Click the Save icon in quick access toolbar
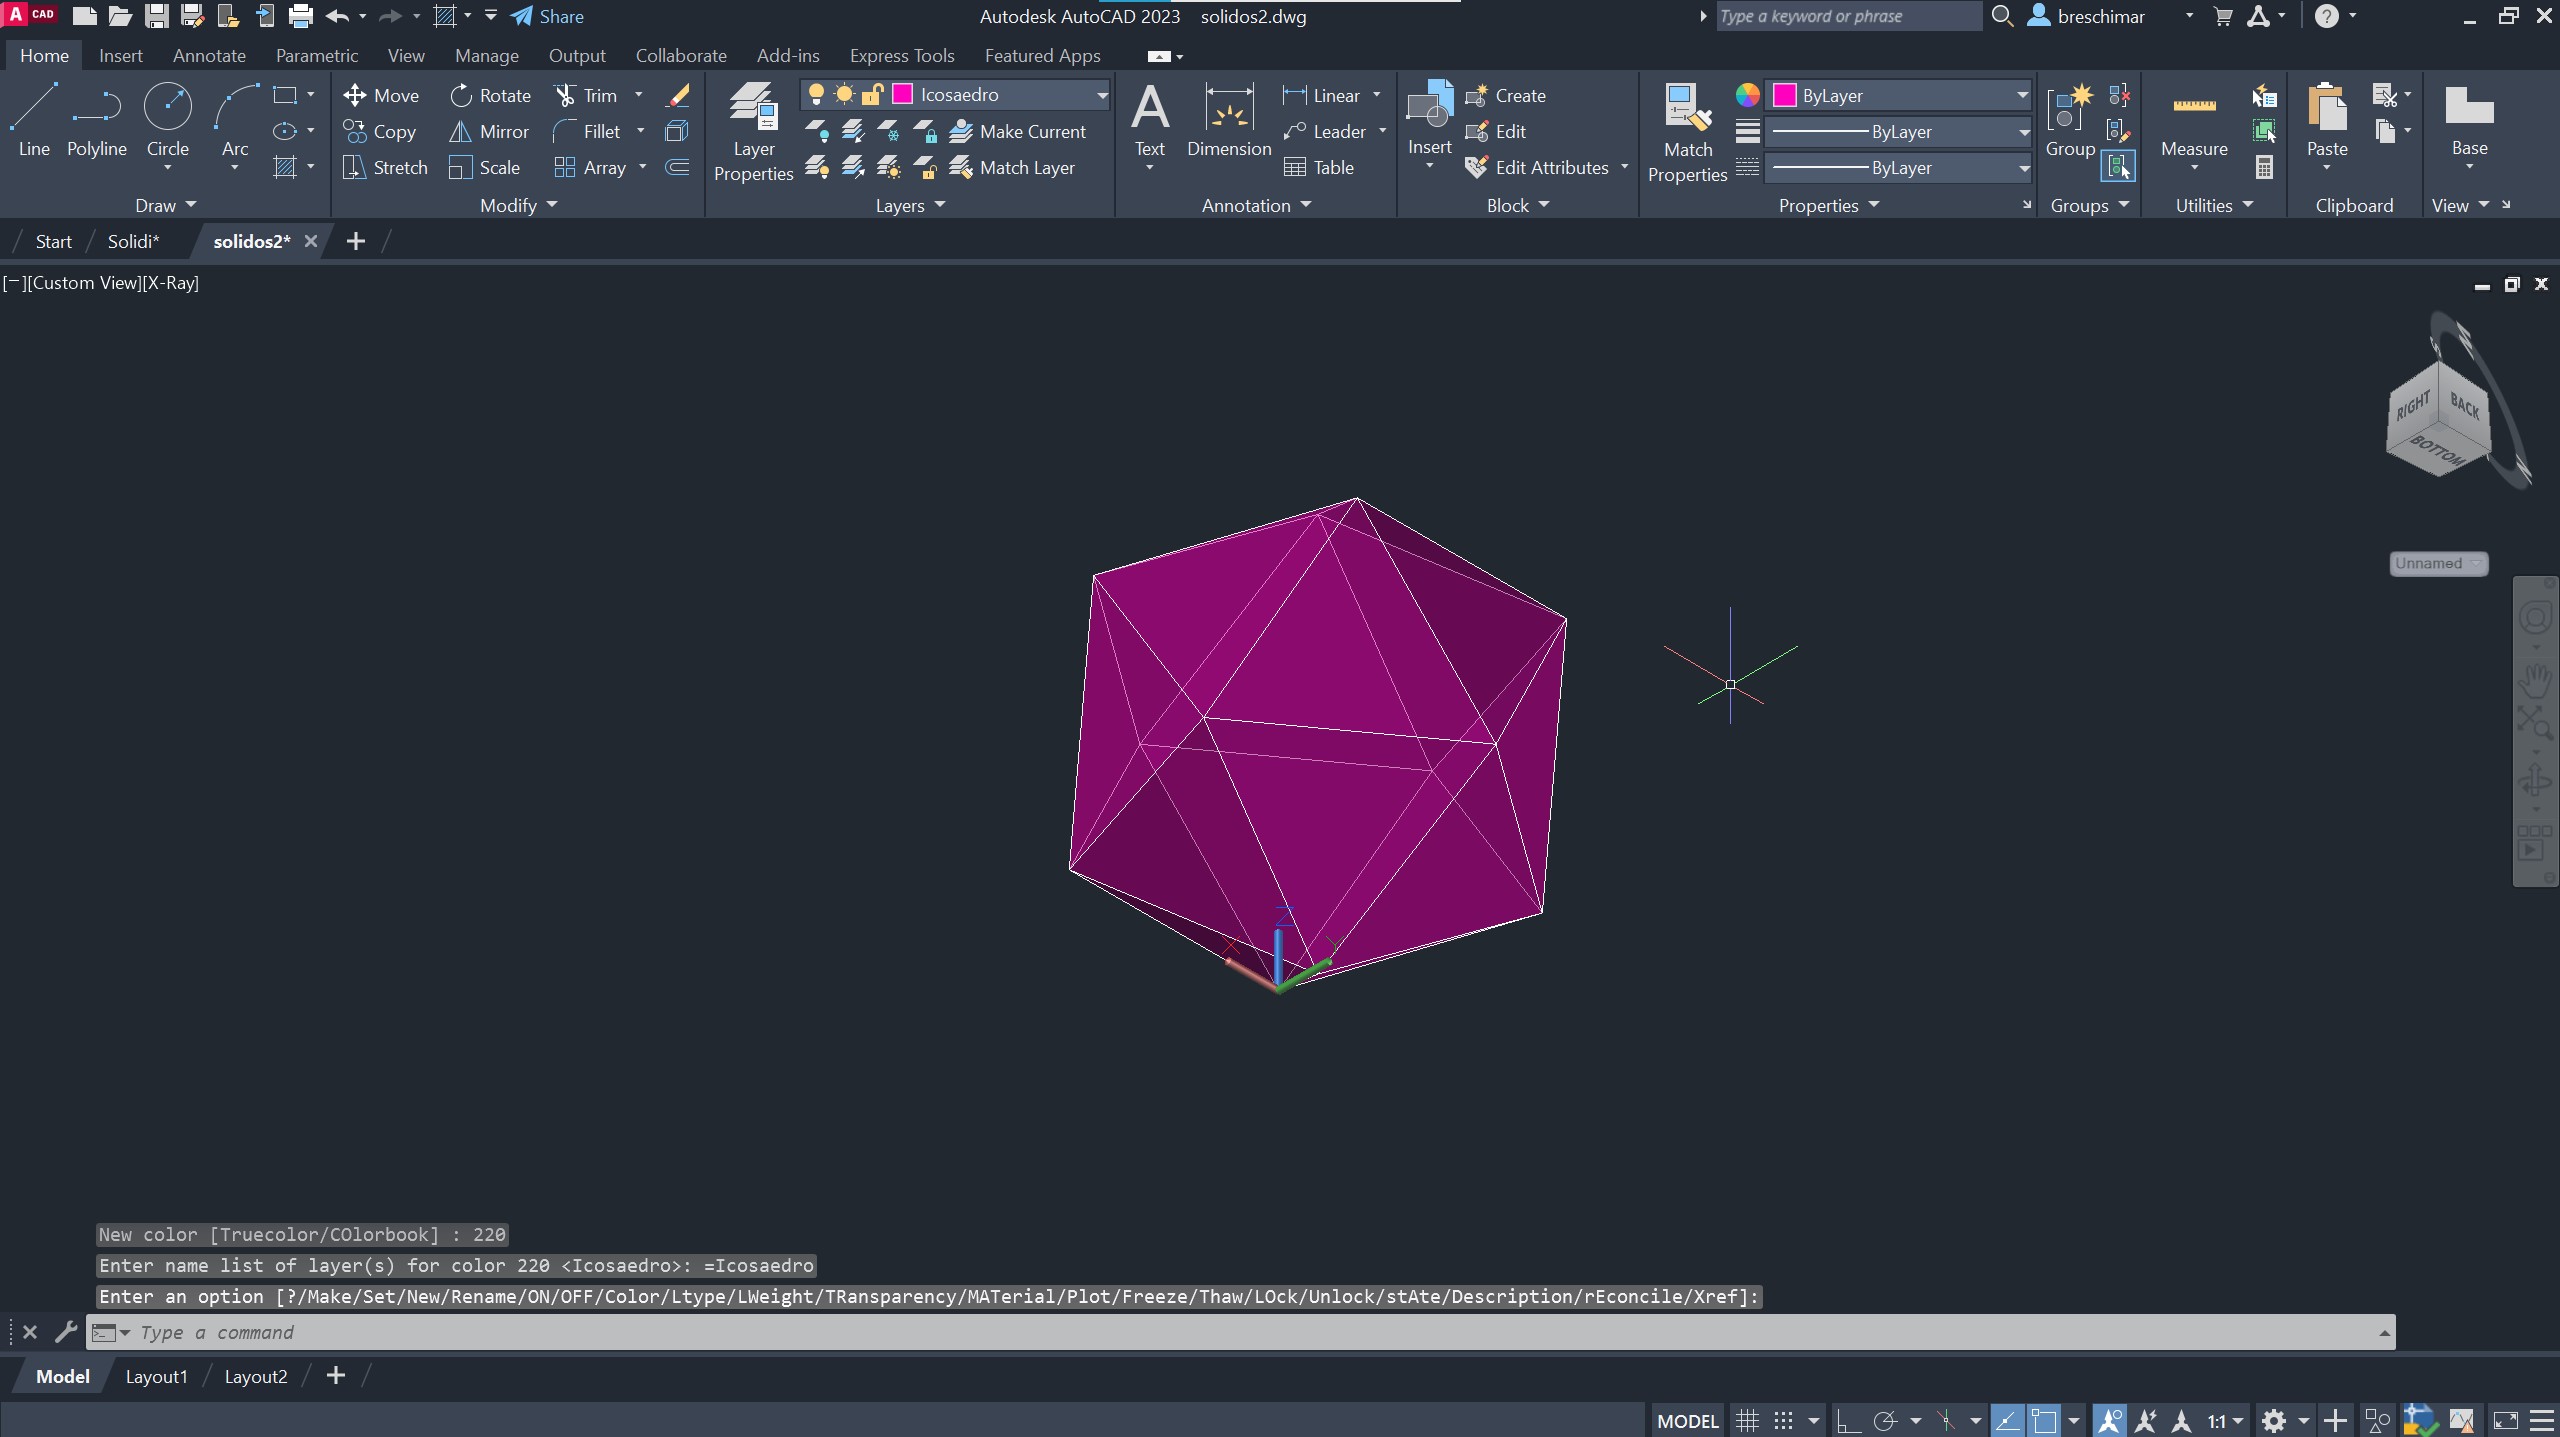This screenshot has height=1437, width=2560. coord(156,16)
